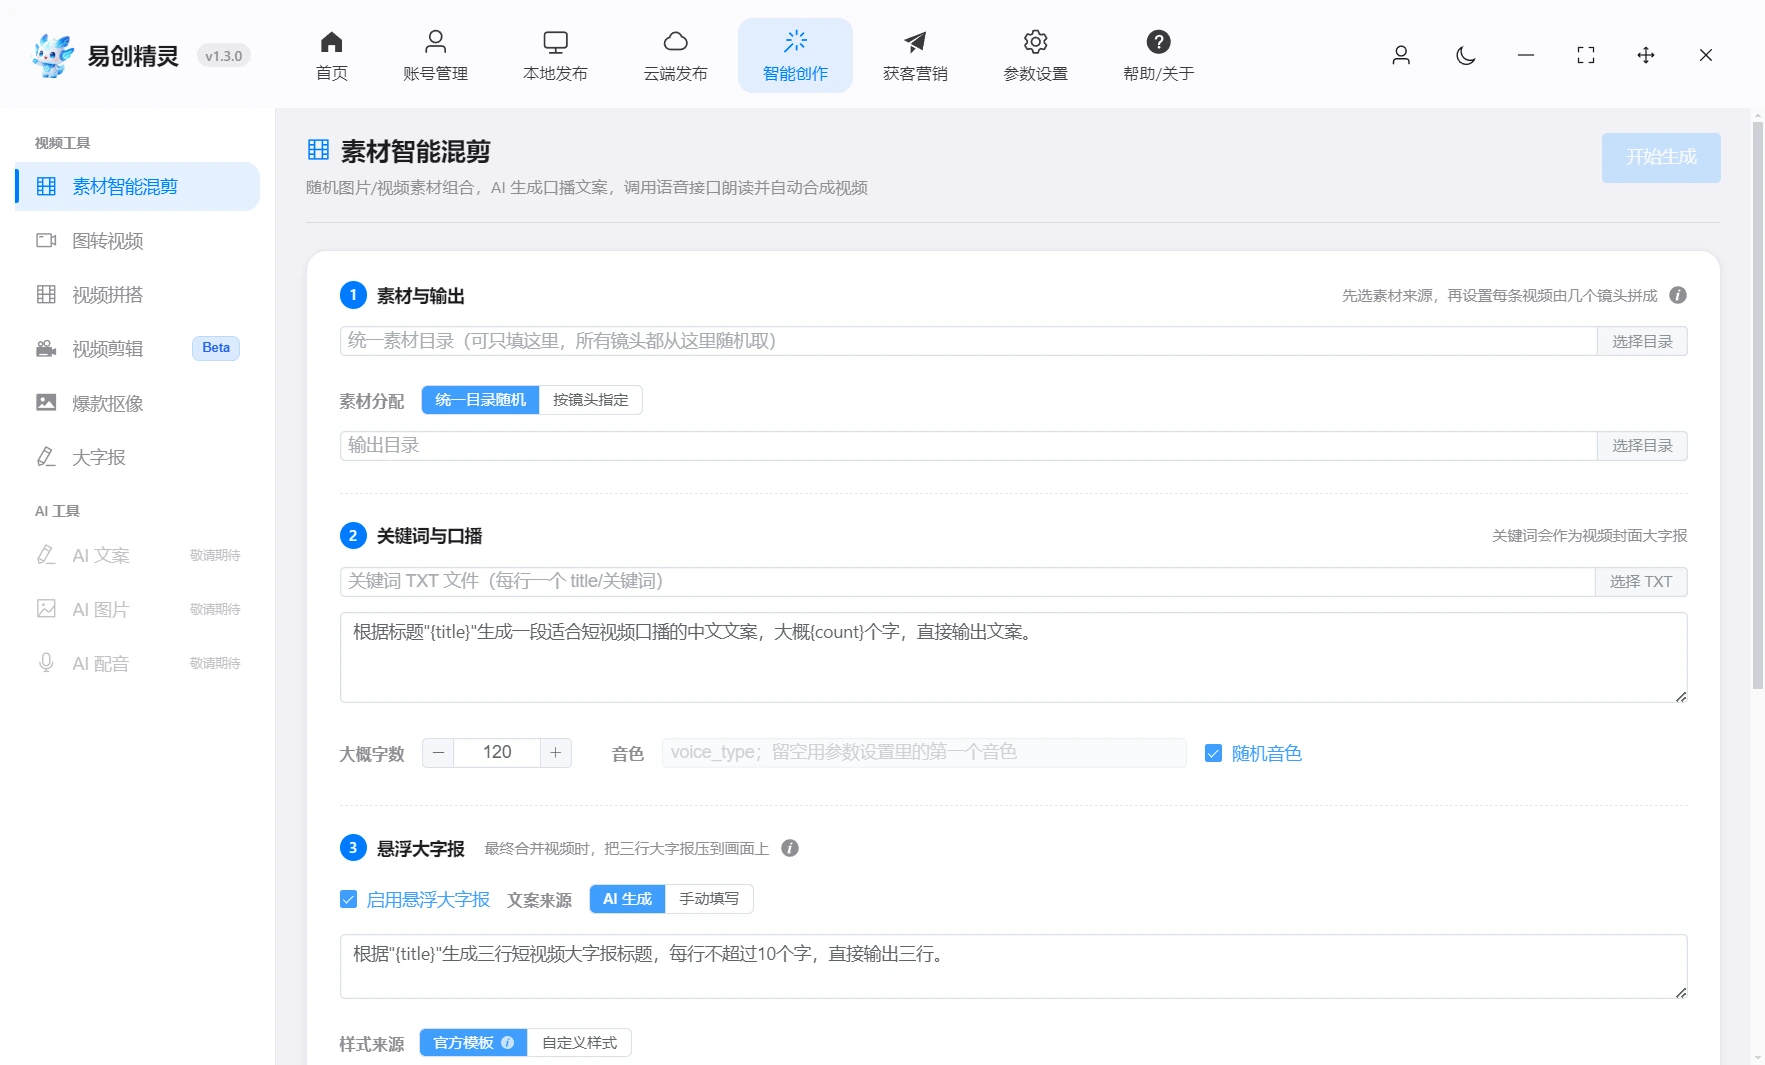Minimize the window
This screenshot has width=1765, height=1065.
click(x=1526, y=55)
